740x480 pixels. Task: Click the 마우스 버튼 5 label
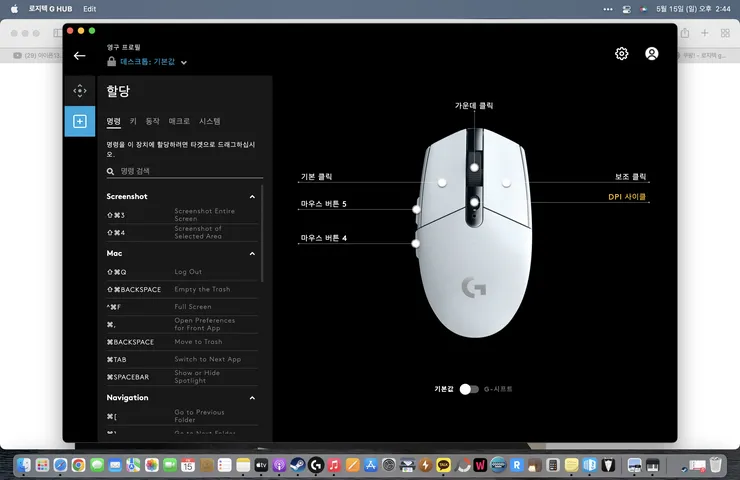323,204
